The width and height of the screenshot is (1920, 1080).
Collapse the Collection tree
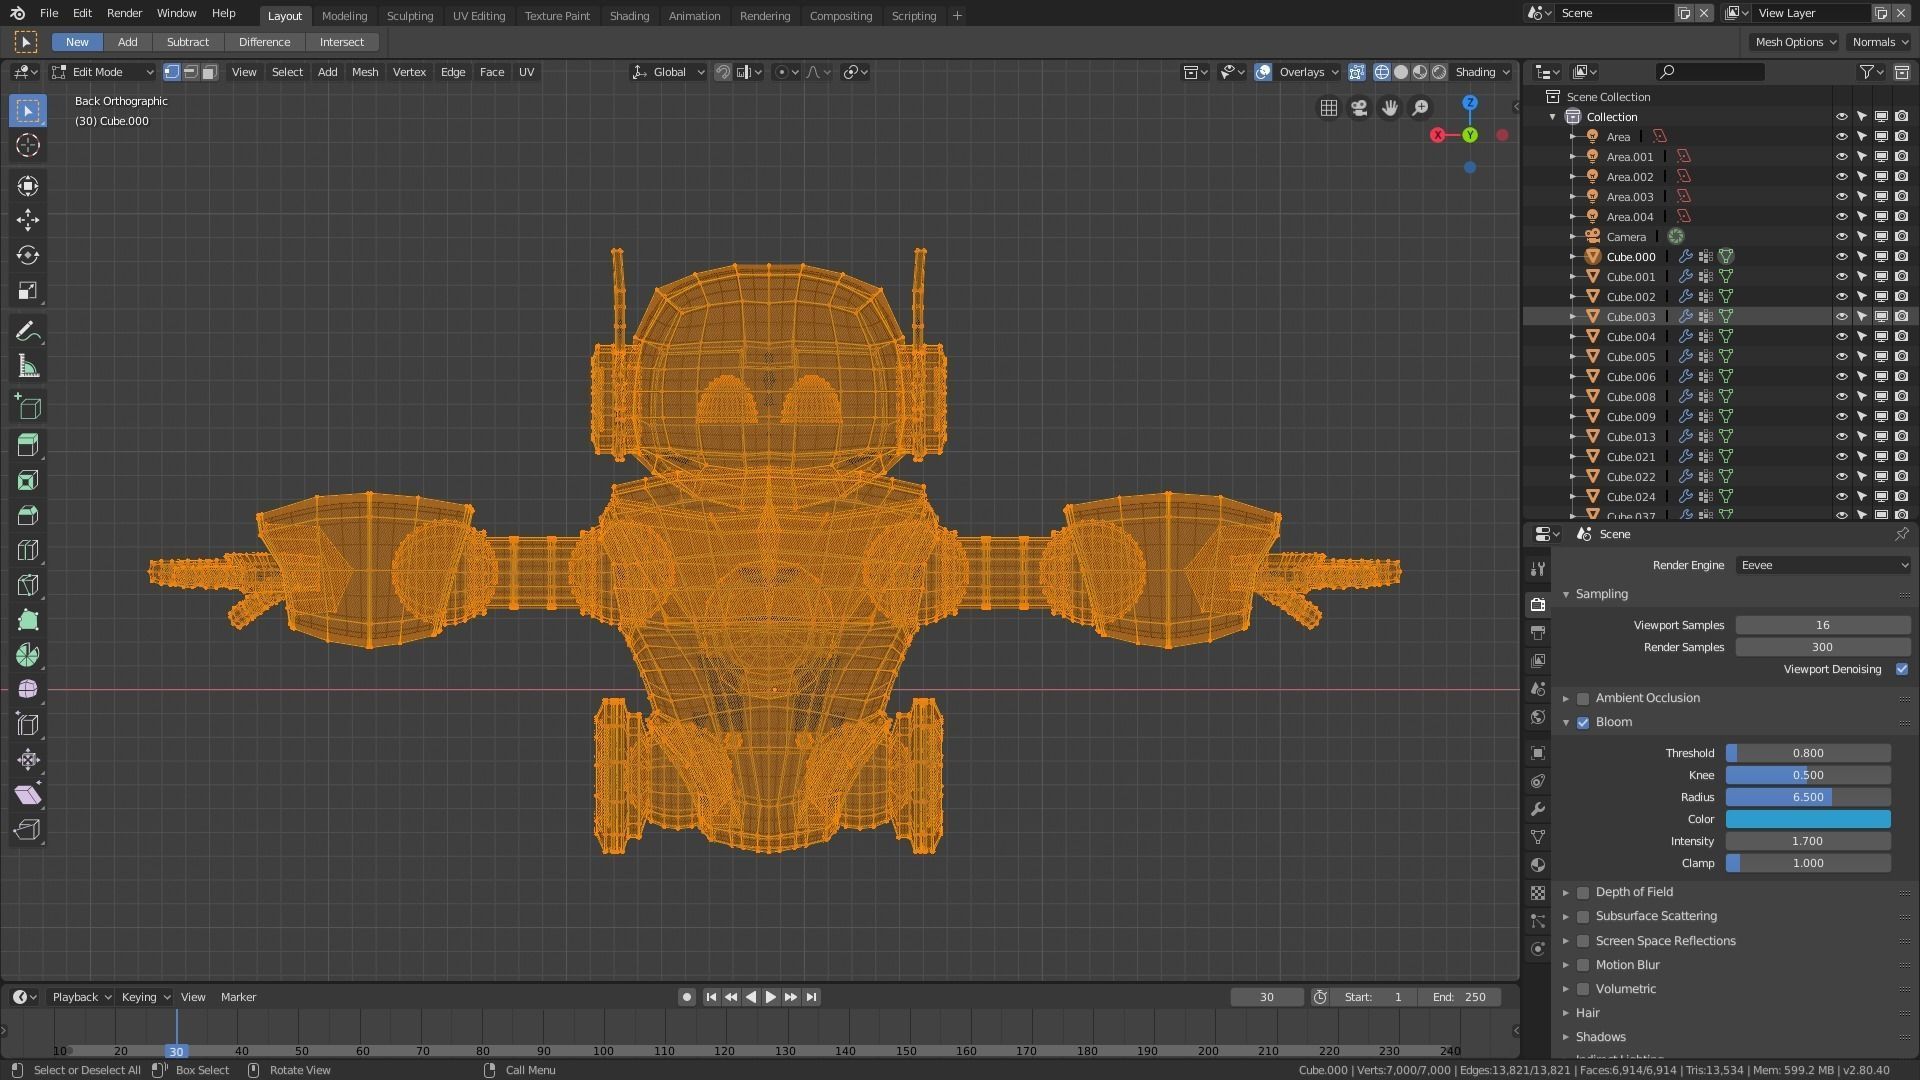pyautogui.click(x=1553, y=117)
